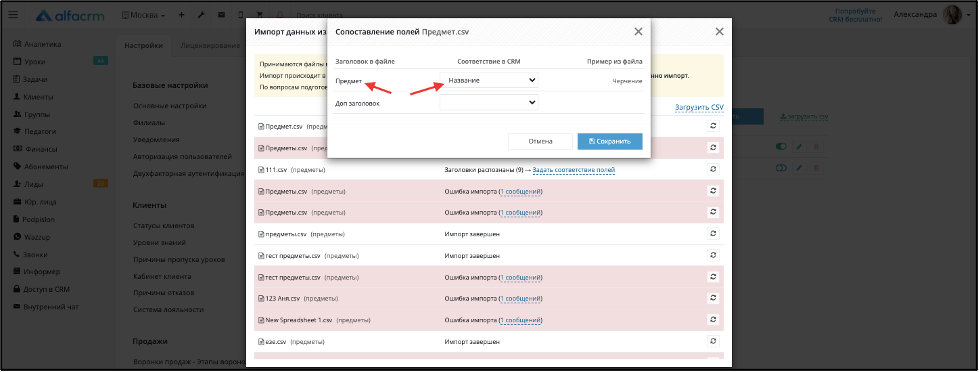Open the Москва branch dropdown
The image size is (979, 372).
143,15
